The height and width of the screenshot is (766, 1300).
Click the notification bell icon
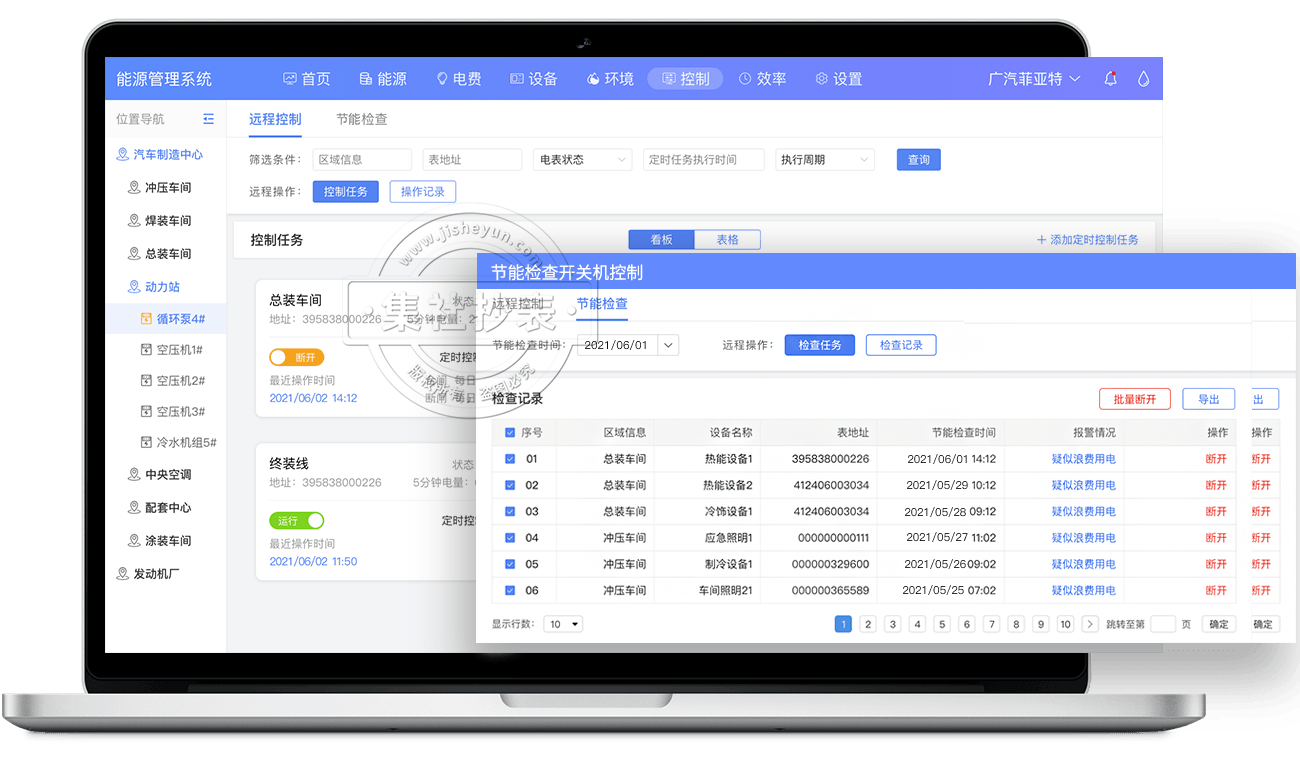(x=1110, y=79)
